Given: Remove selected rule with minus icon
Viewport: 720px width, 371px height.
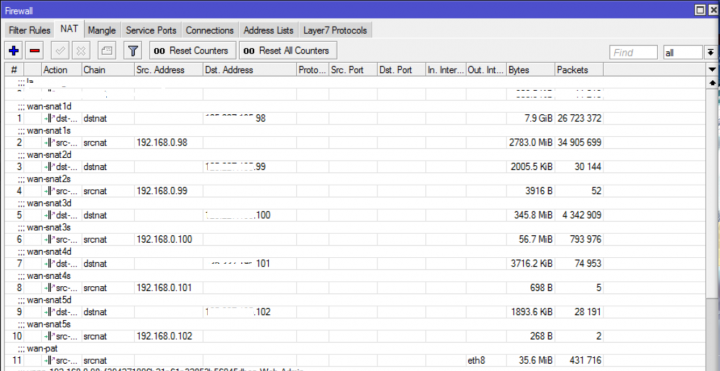Looking at the screenshot, I should point(34,51).
